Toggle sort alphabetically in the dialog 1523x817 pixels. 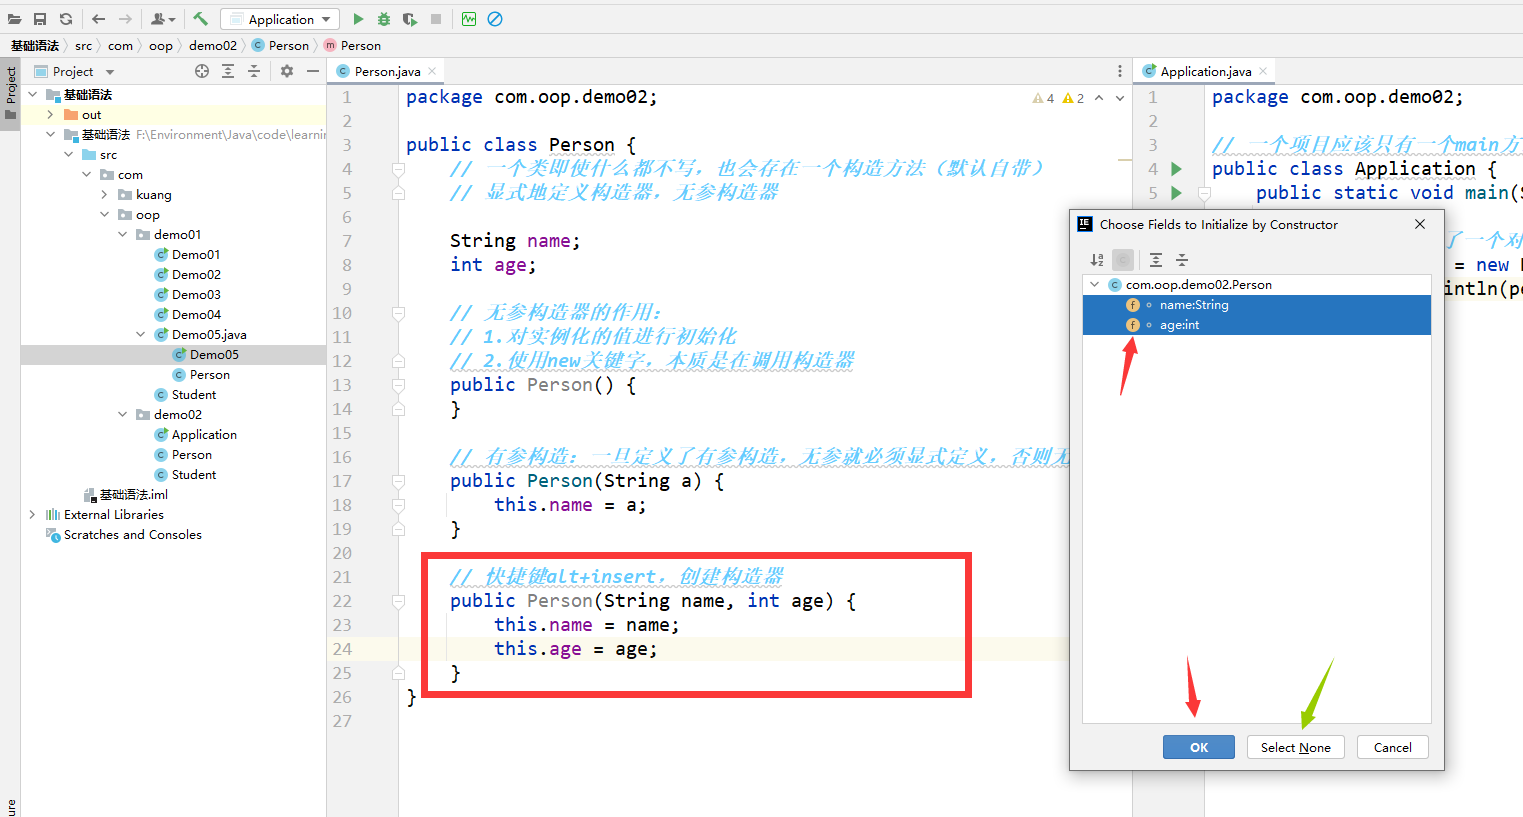tap(1097, 260)
